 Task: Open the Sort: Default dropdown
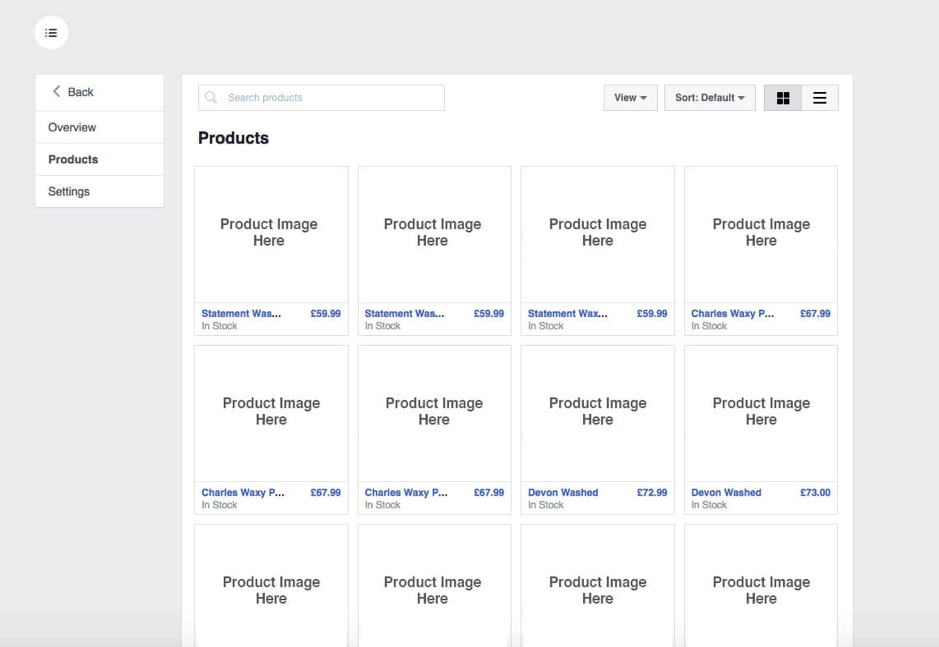[x=710, y=98]
